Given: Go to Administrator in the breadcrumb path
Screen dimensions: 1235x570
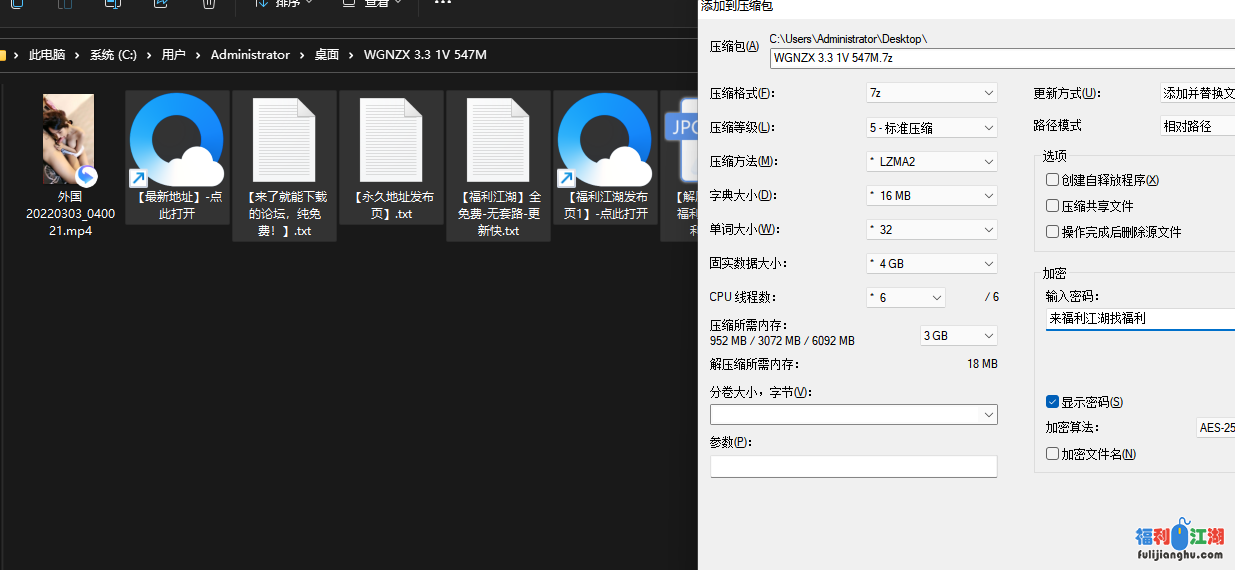Looking at the screenshot, I should point(250,55).
